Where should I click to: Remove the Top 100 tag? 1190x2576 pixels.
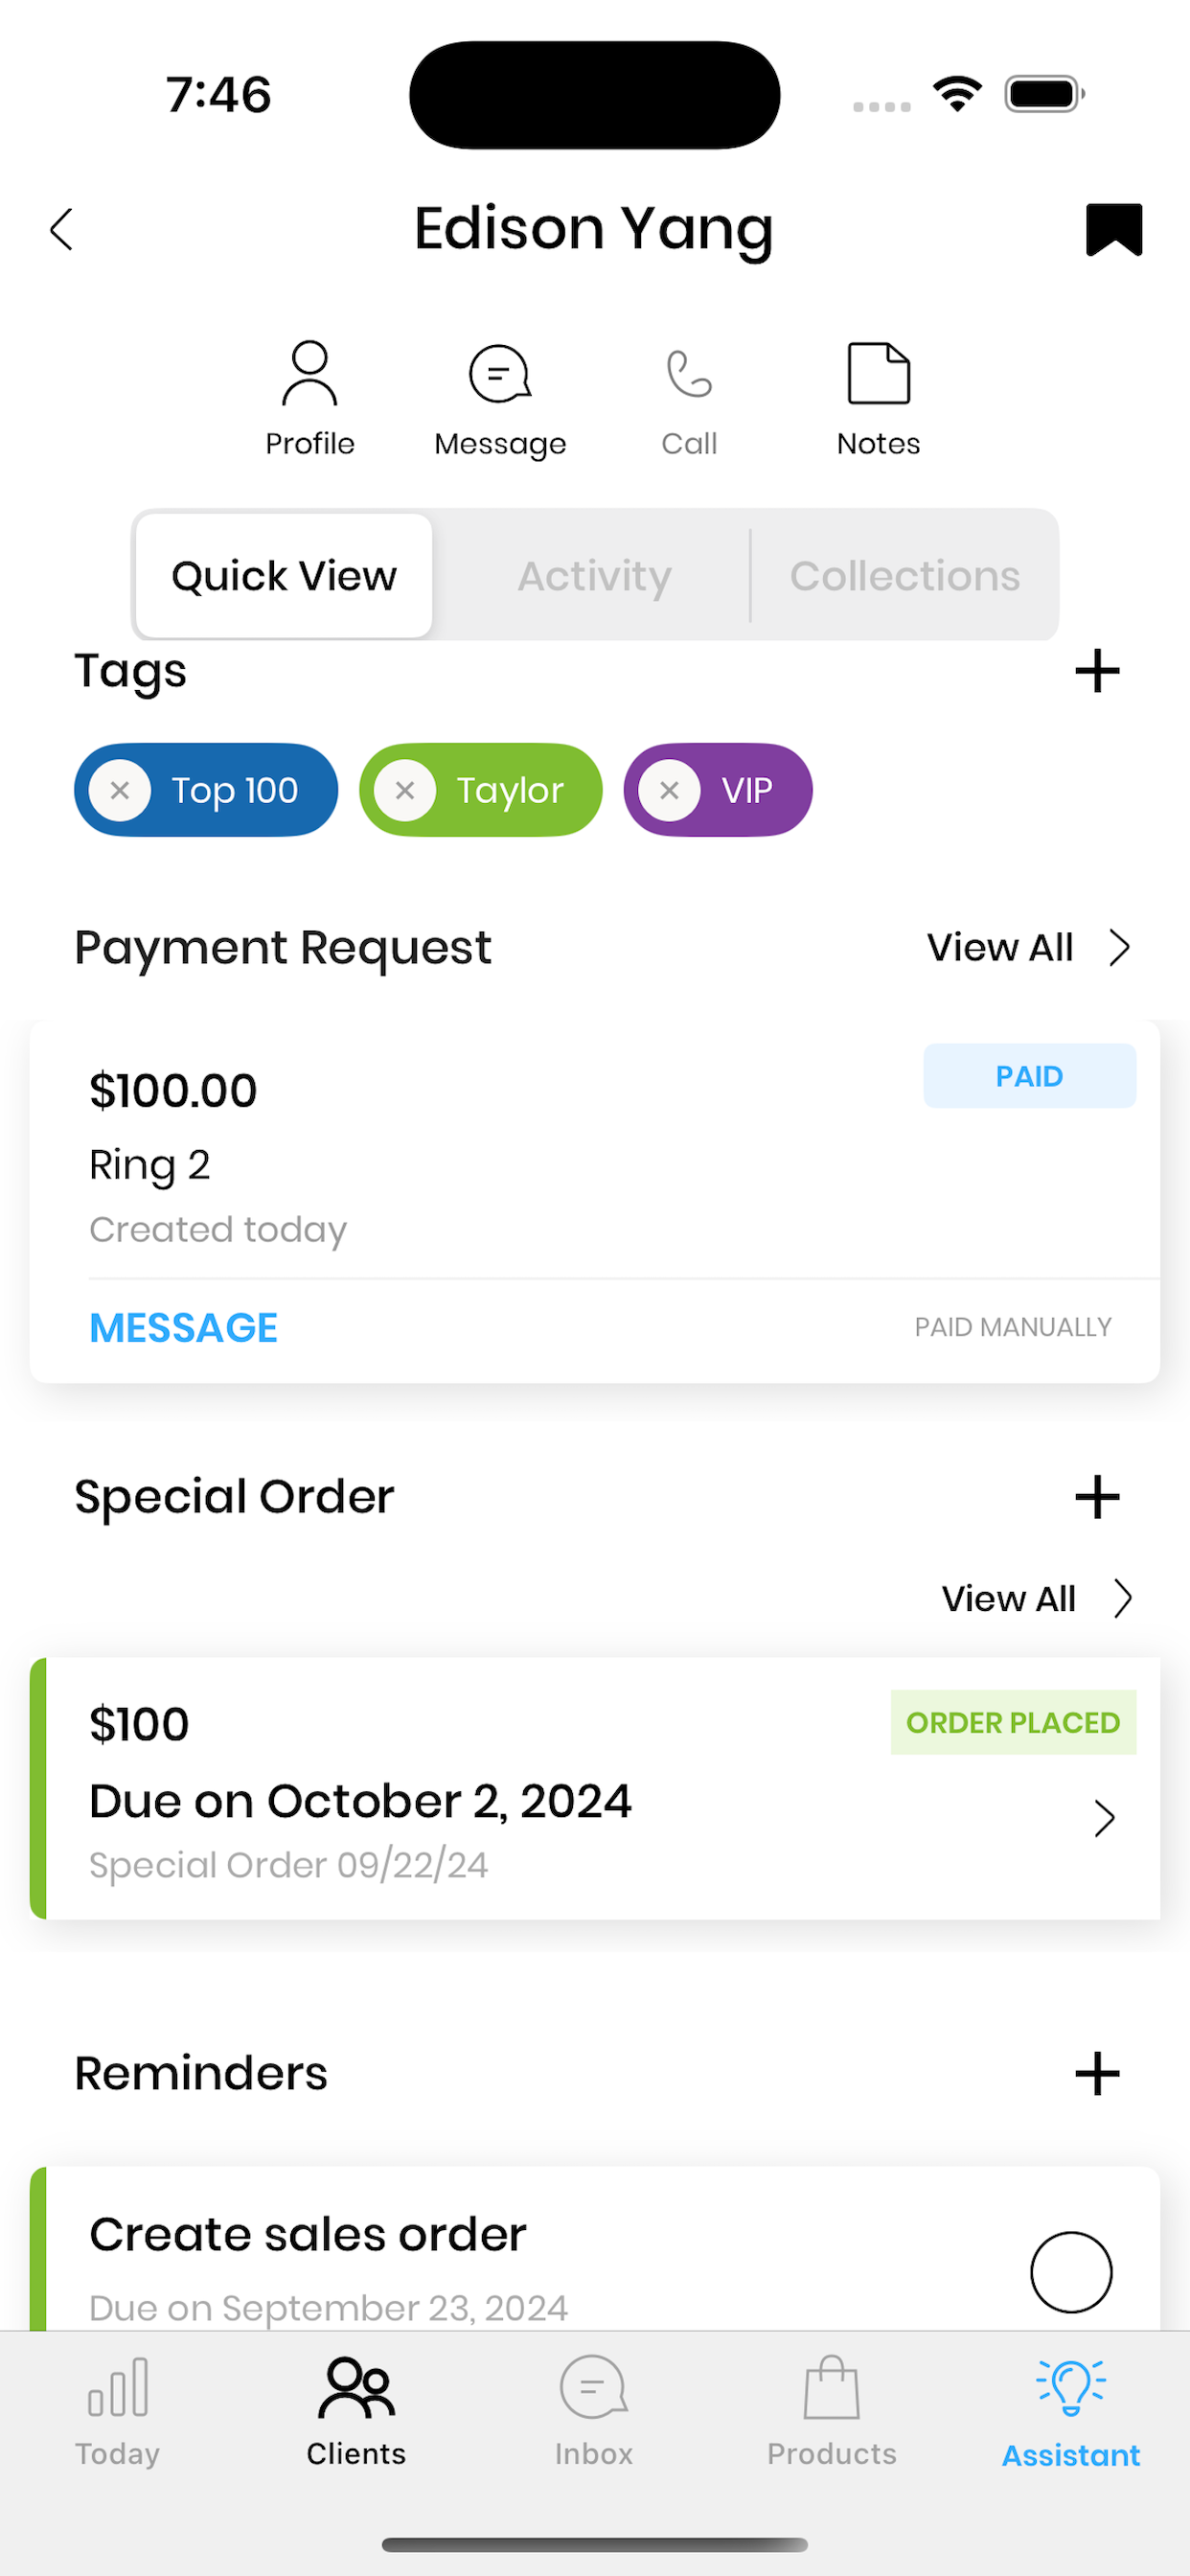(120, 790)
